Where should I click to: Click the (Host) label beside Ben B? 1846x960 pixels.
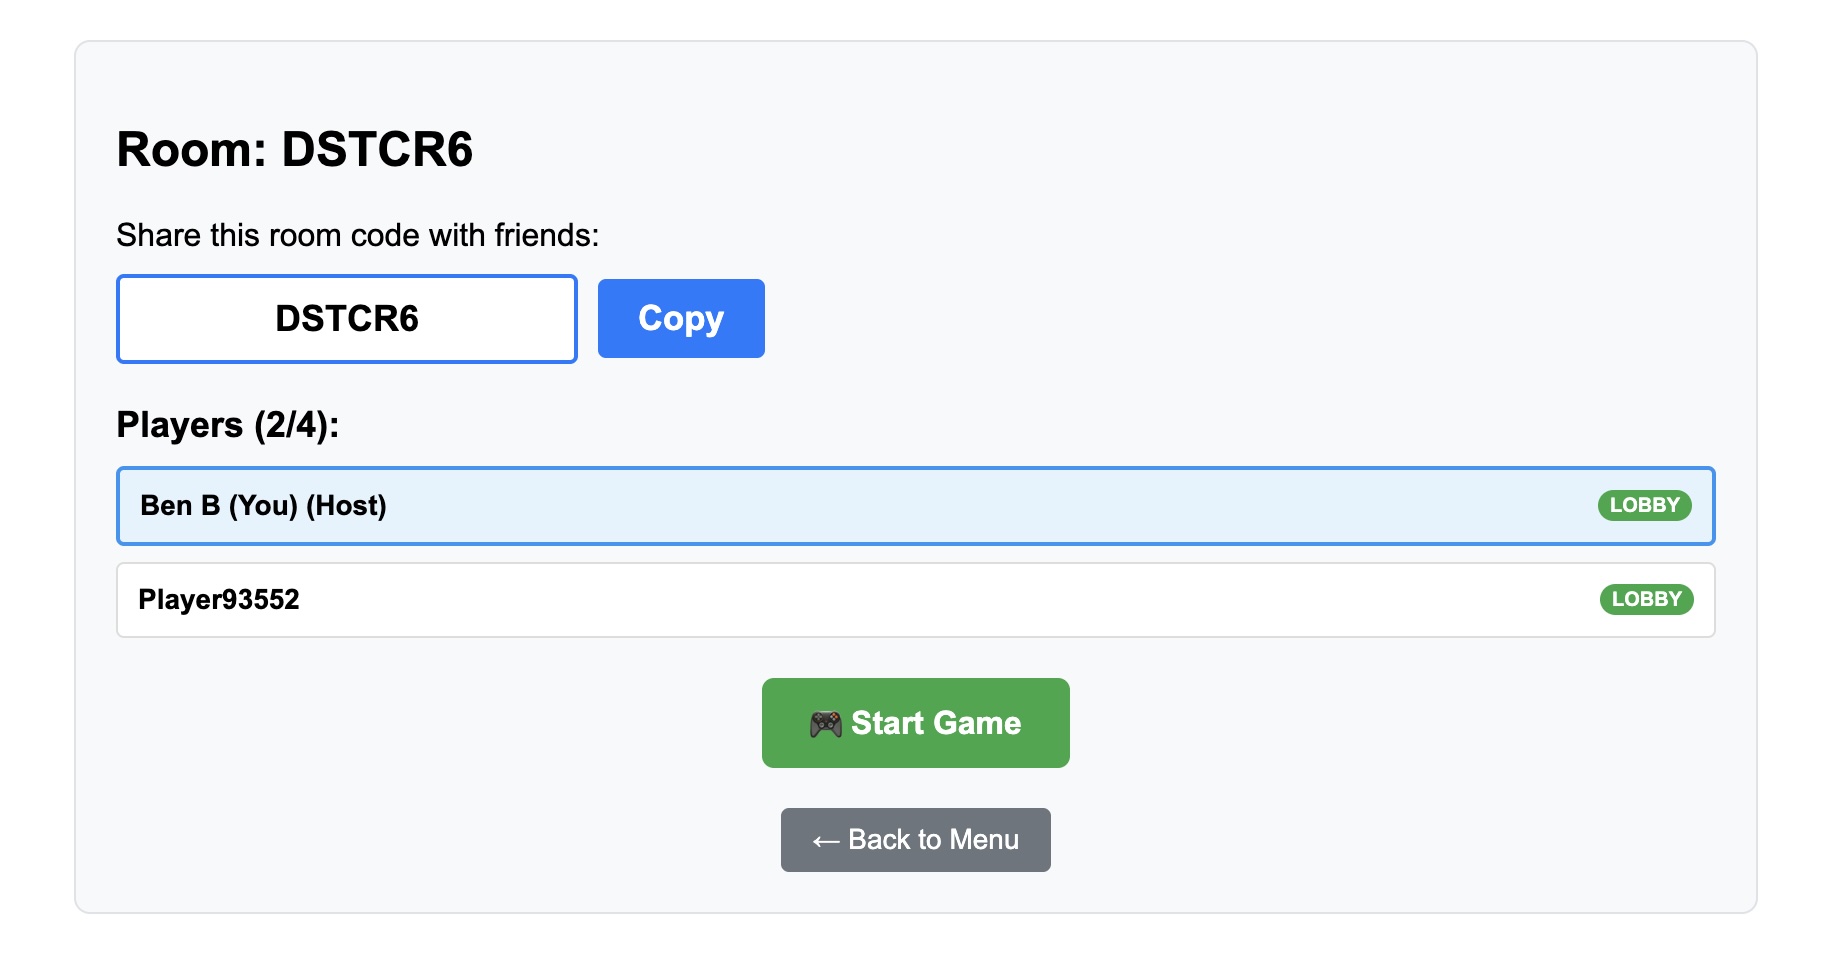pyautogui.click(x=346, y=506)
